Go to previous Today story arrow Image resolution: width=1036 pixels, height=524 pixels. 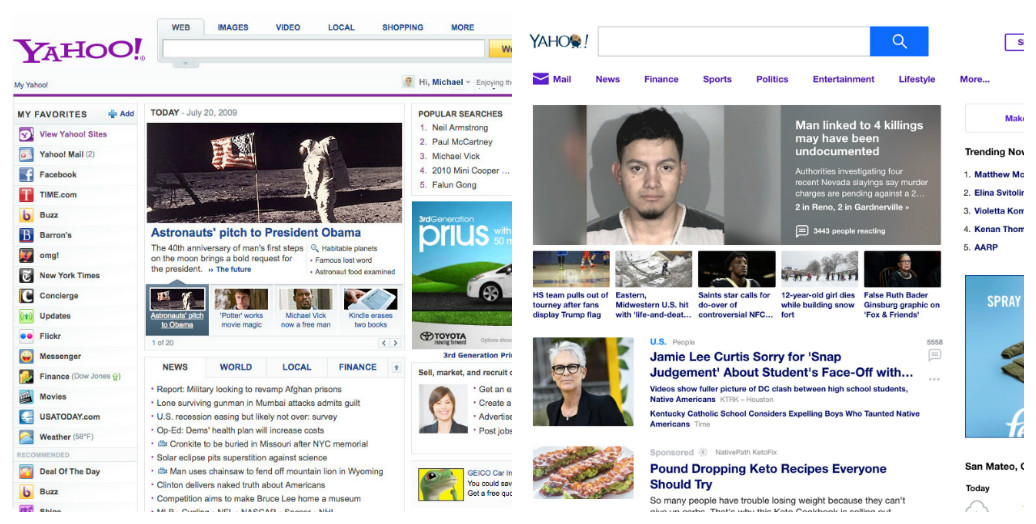point(383,343)
